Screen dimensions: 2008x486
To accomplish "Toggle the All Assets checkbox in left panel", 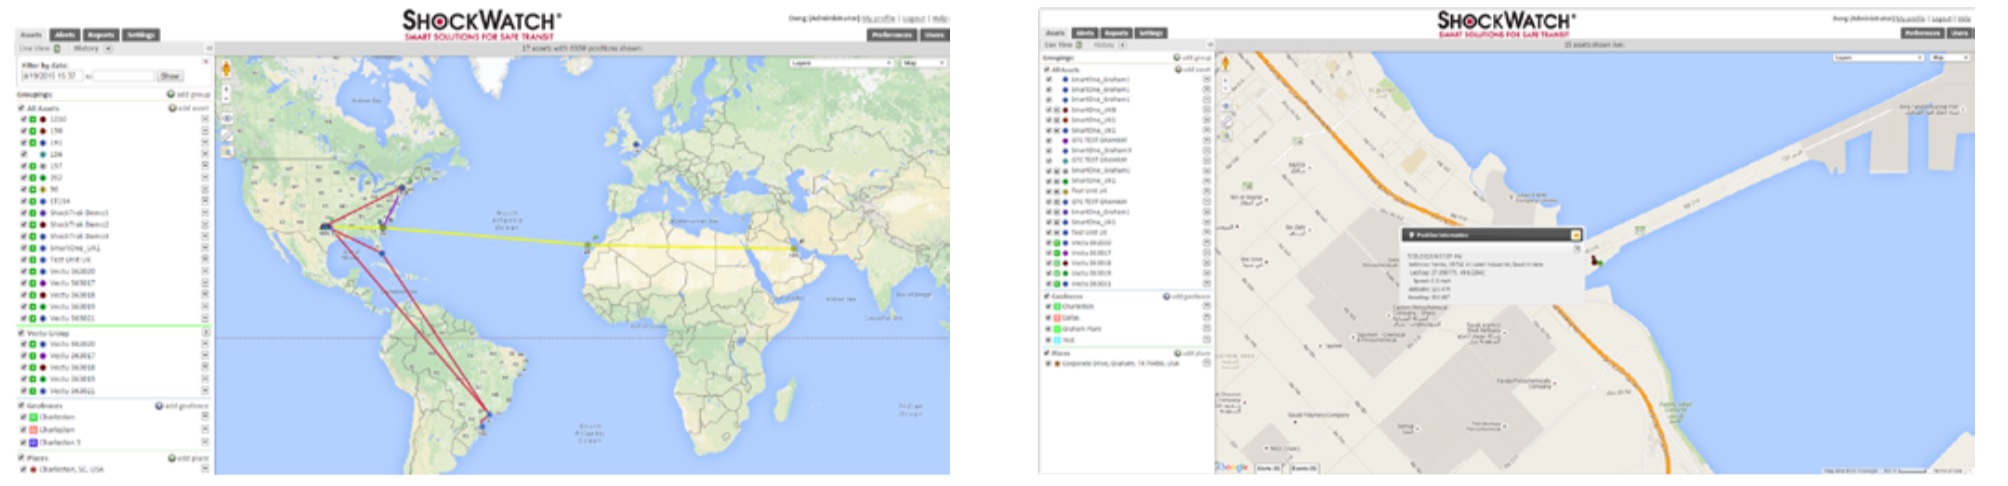I will coord(22,108).
